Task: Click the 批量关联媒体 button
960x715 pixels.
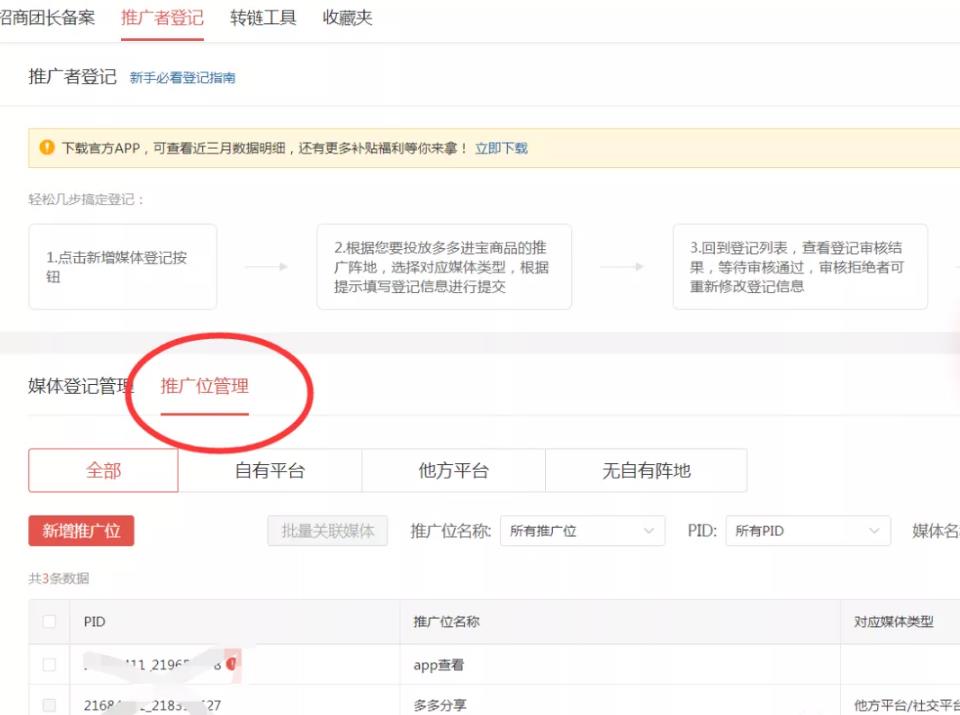Action: coord(327,531)
